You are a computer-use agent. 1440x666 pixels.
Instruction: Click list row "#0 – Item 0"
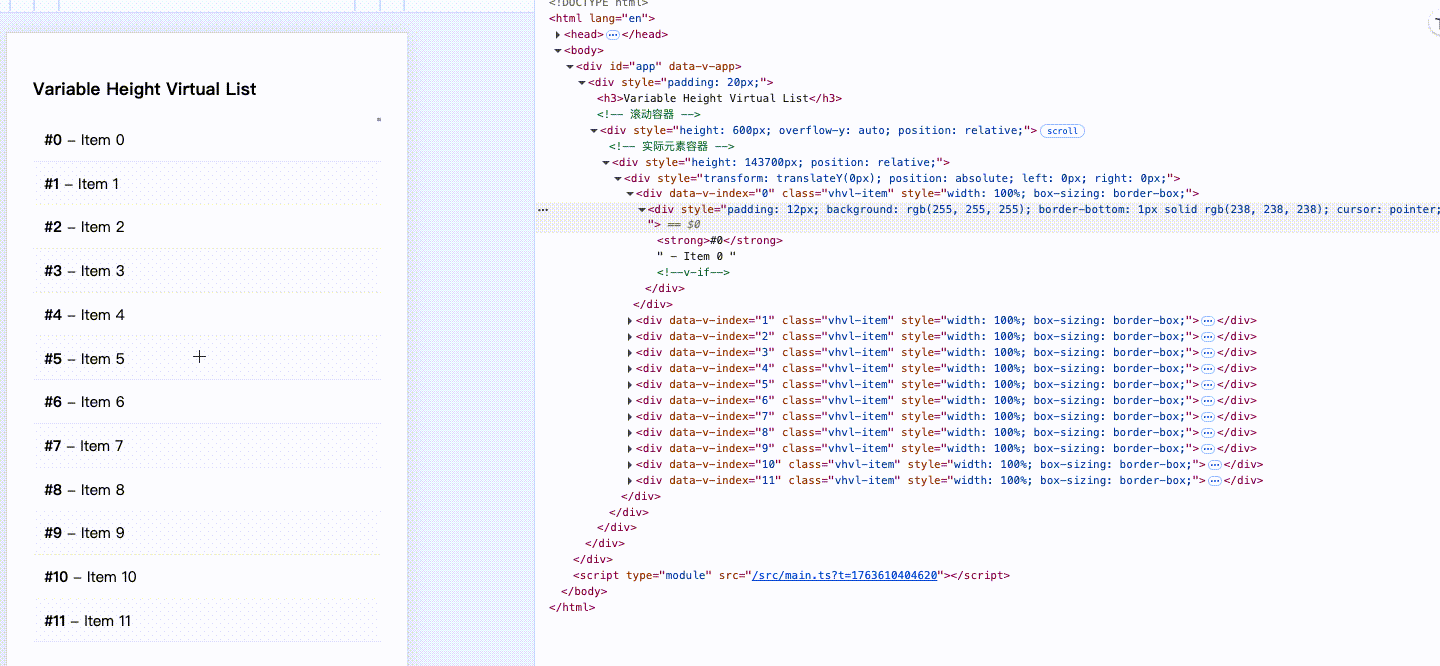point(207,140)
